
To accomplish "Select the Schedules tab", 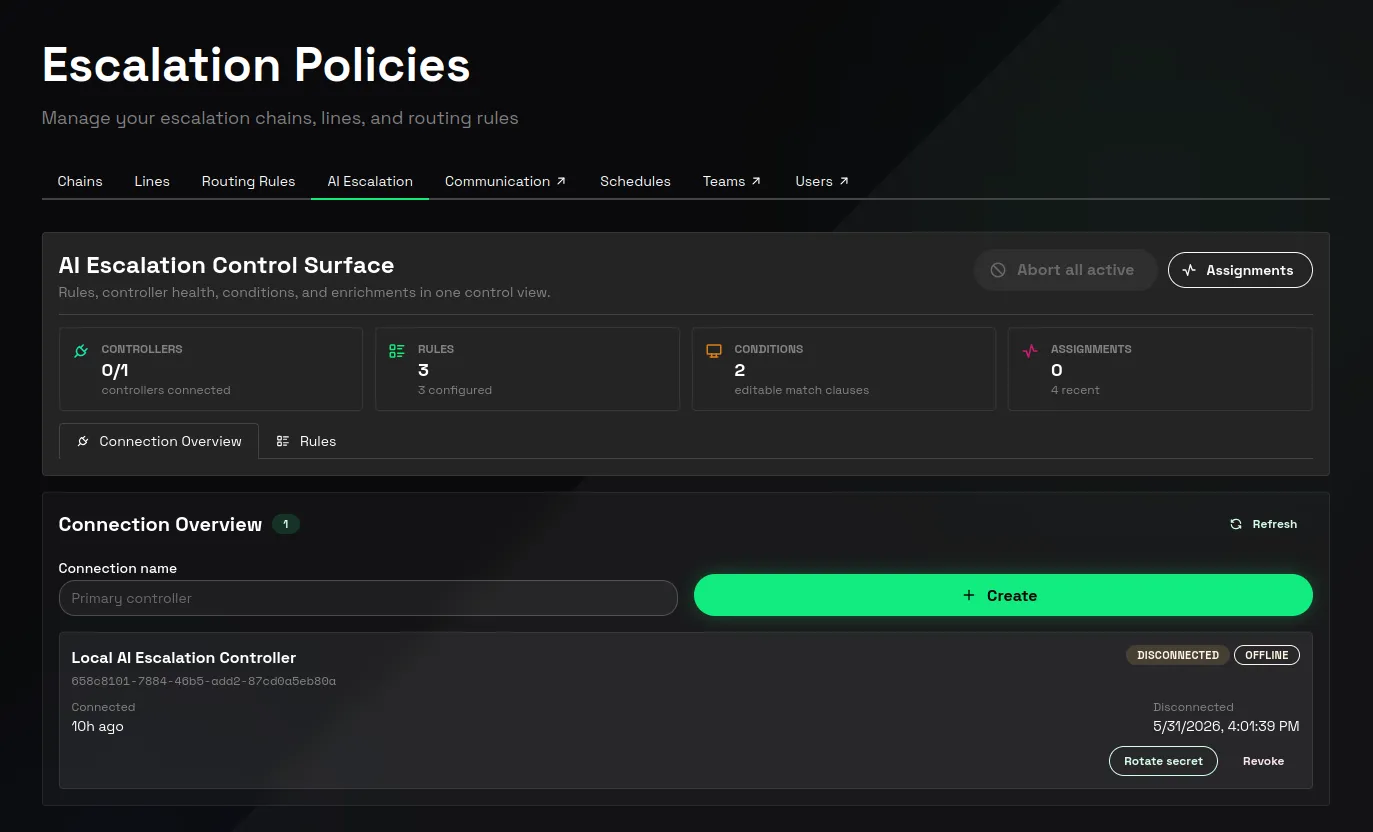I will [x=635, y=181].
